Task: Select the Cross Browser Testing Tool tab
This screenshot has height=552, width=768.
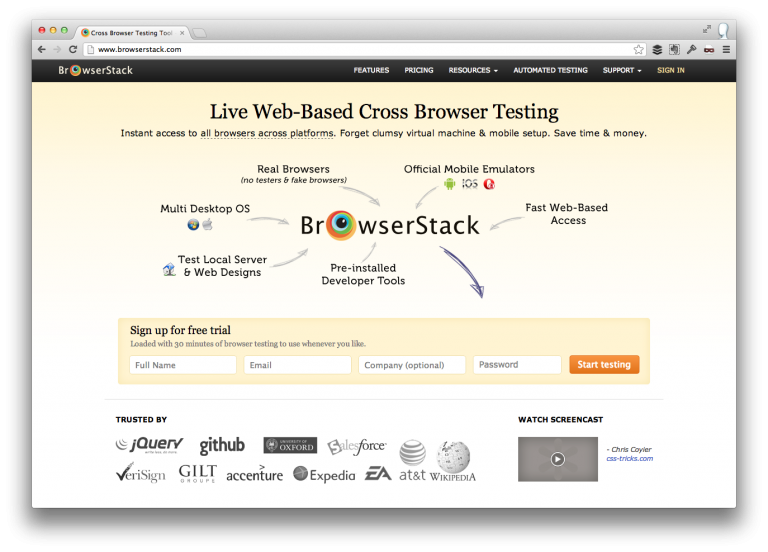Action: coord(130,33)
